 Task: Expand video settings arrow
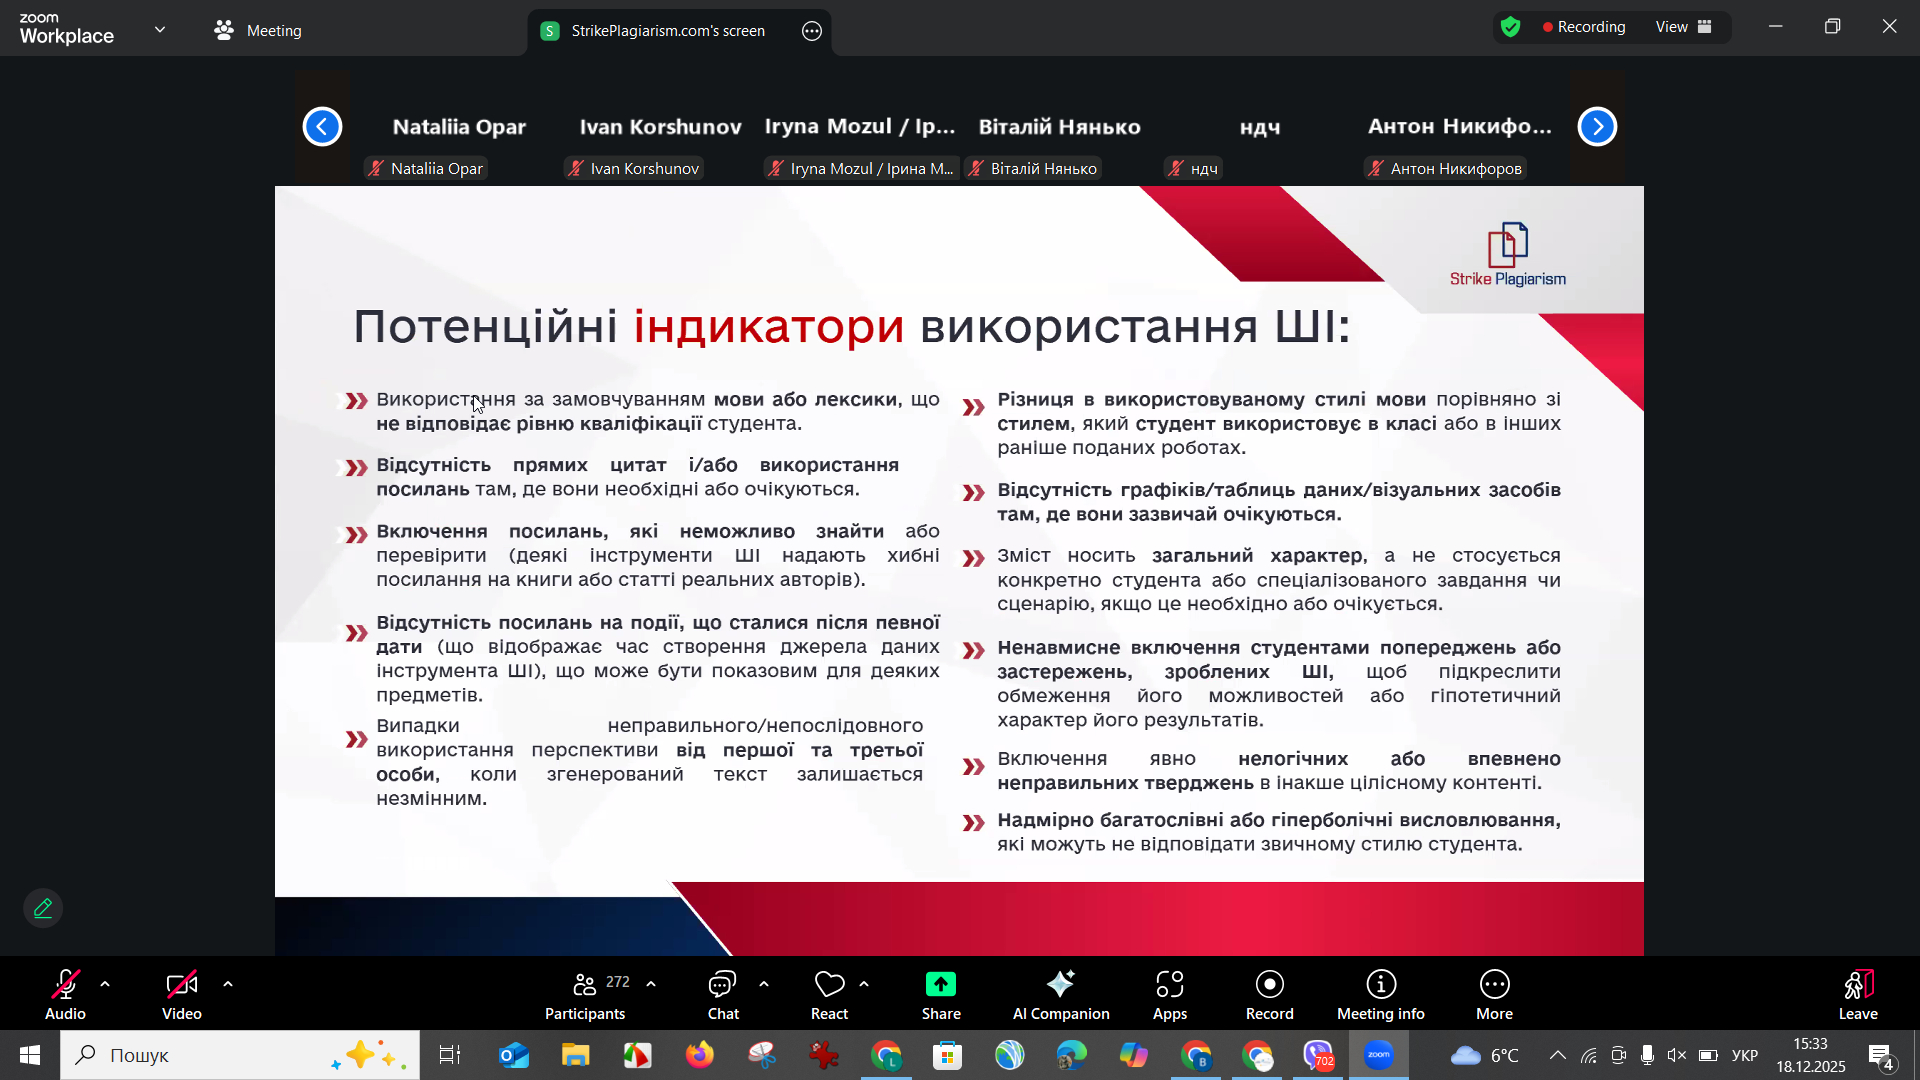click(x=228, y=985)
